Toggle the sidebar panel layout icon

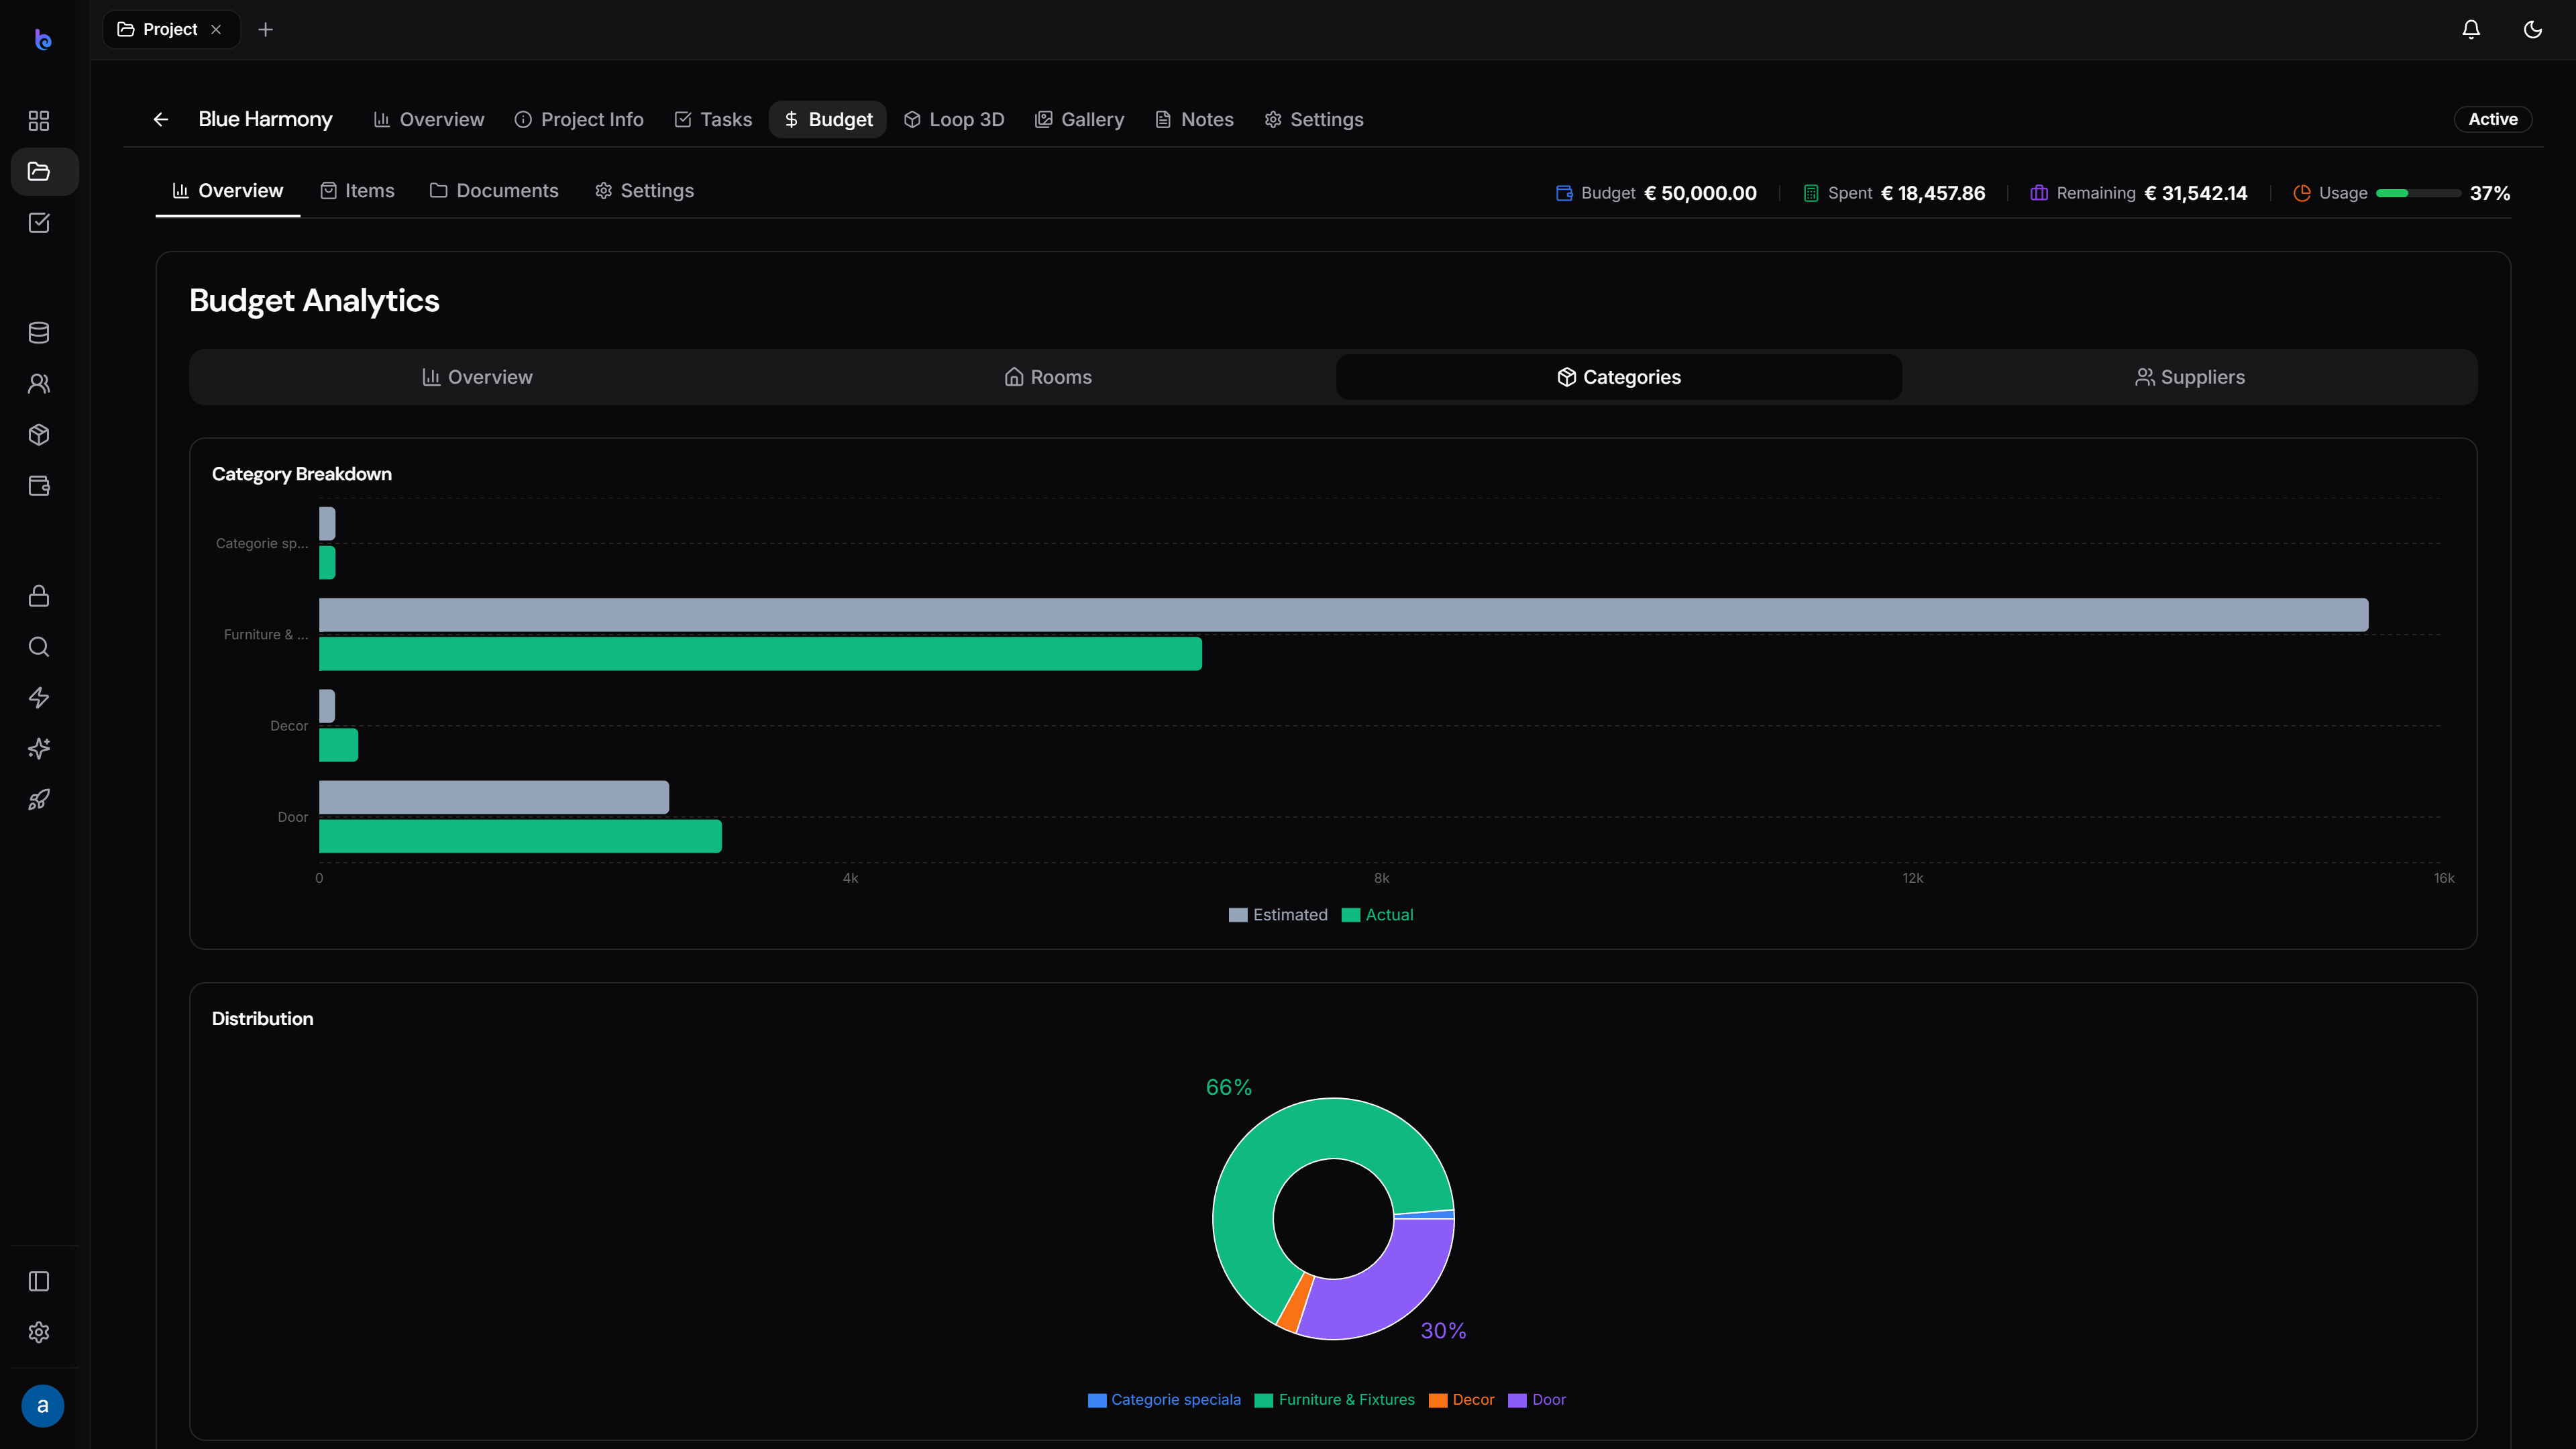pos(39,1281)
